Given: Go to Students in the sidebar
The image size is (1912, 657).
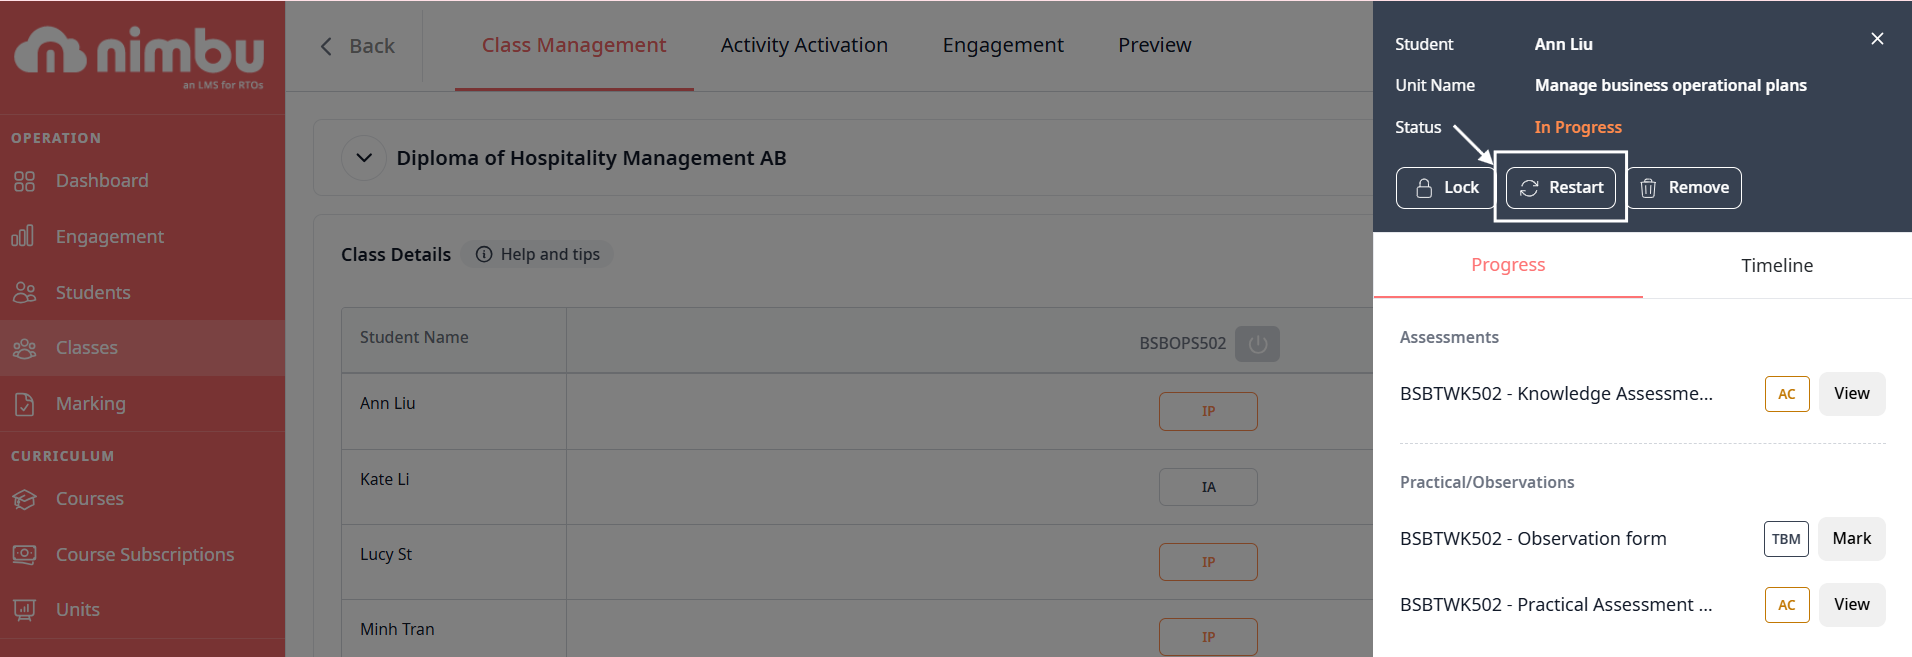Looking at the screenshot, I should point(92,293).
